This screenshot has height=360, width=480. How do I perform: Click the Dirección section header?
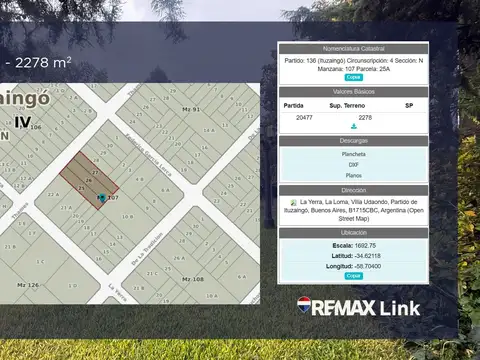(353, 190)
